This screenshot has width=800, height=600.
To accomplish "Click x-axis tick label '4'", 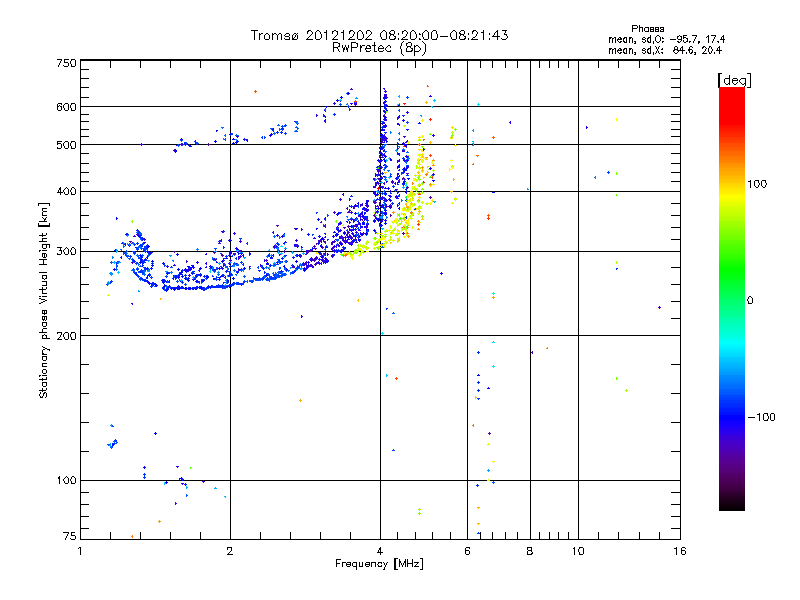I will pyautogui.click(x=380, y=551).
